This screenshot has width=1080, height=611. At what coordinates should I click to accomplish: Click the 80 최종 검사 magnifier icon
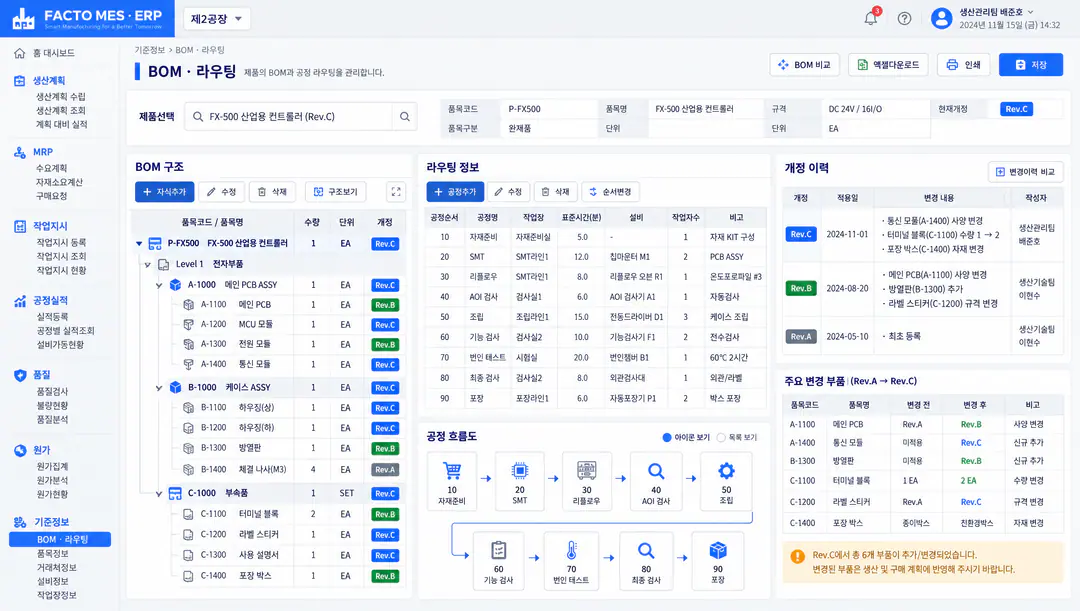[x=645, y=550]
